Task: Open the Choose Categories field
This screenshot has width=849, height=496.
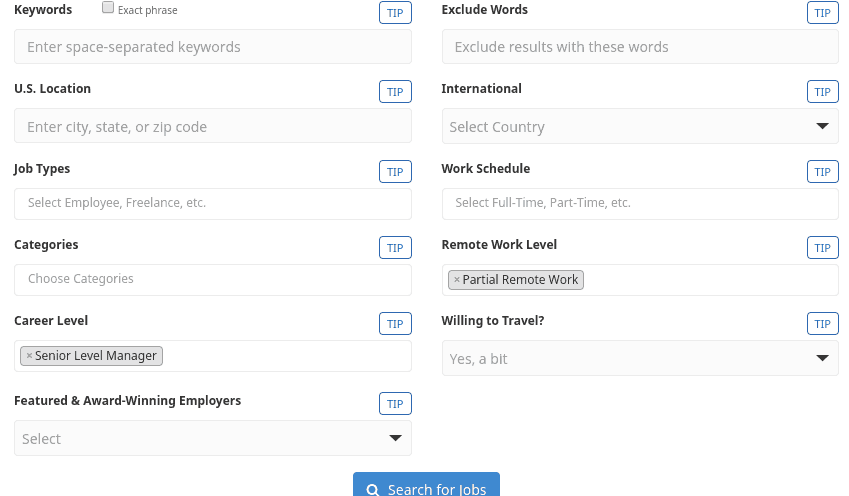Action: point(213,280)
